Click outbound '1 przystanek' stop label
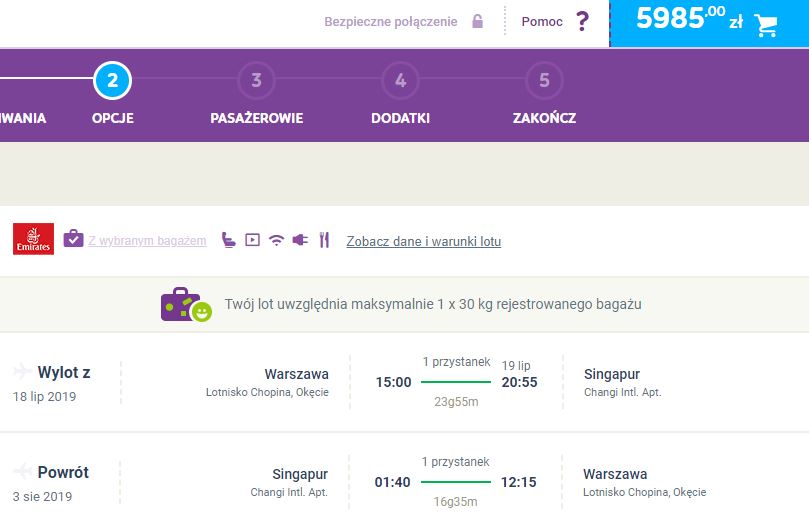This screenshot has width=809, height=517. click(456, 362)
